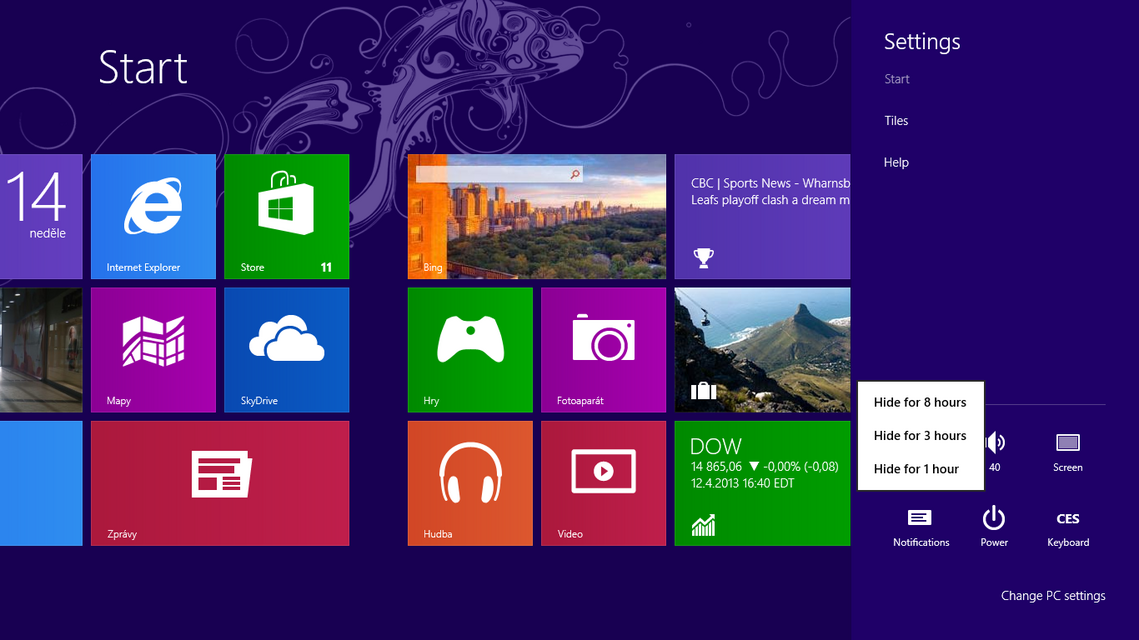Open Tiles in Settings pane

896,121
